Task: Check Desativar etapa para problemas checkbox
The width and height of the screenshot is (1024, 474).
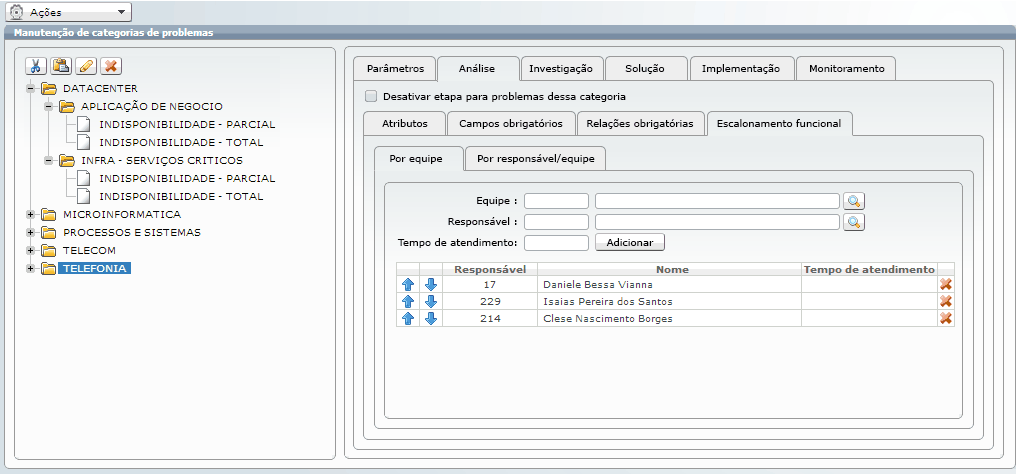Action: pyautogui.click(x=372, y=97)
